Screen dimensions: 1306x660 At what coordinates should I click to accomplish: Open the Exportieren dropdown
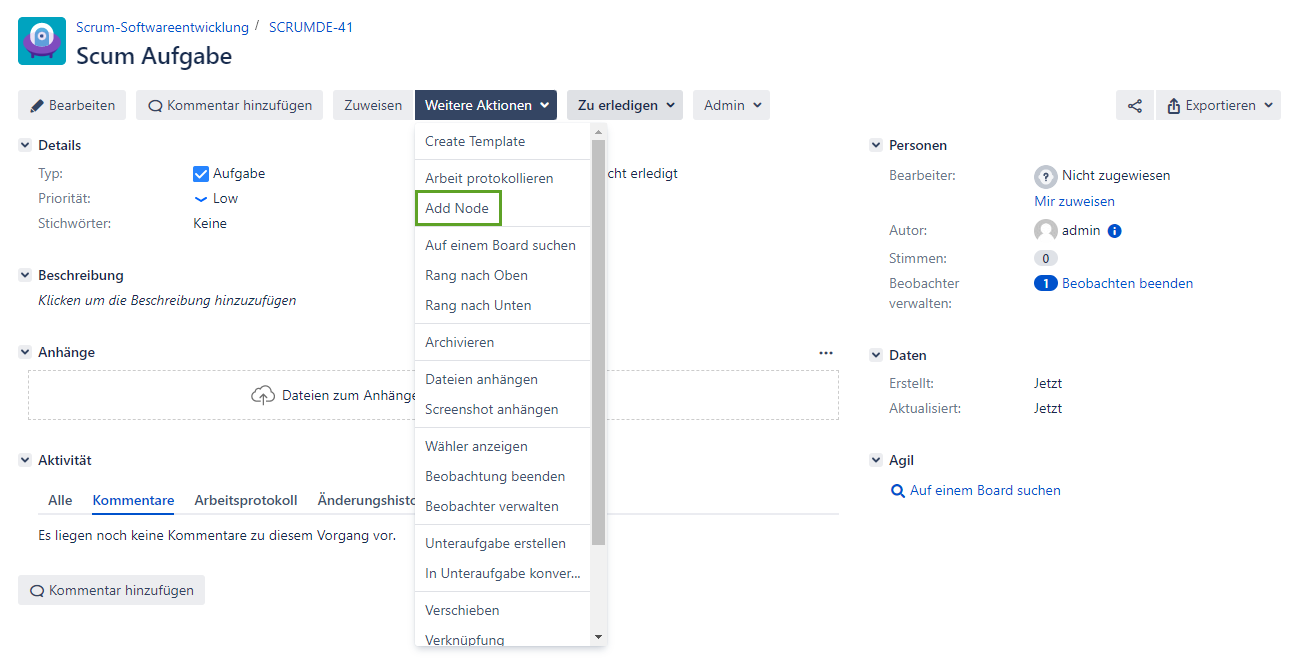(x=1218, y=105)
